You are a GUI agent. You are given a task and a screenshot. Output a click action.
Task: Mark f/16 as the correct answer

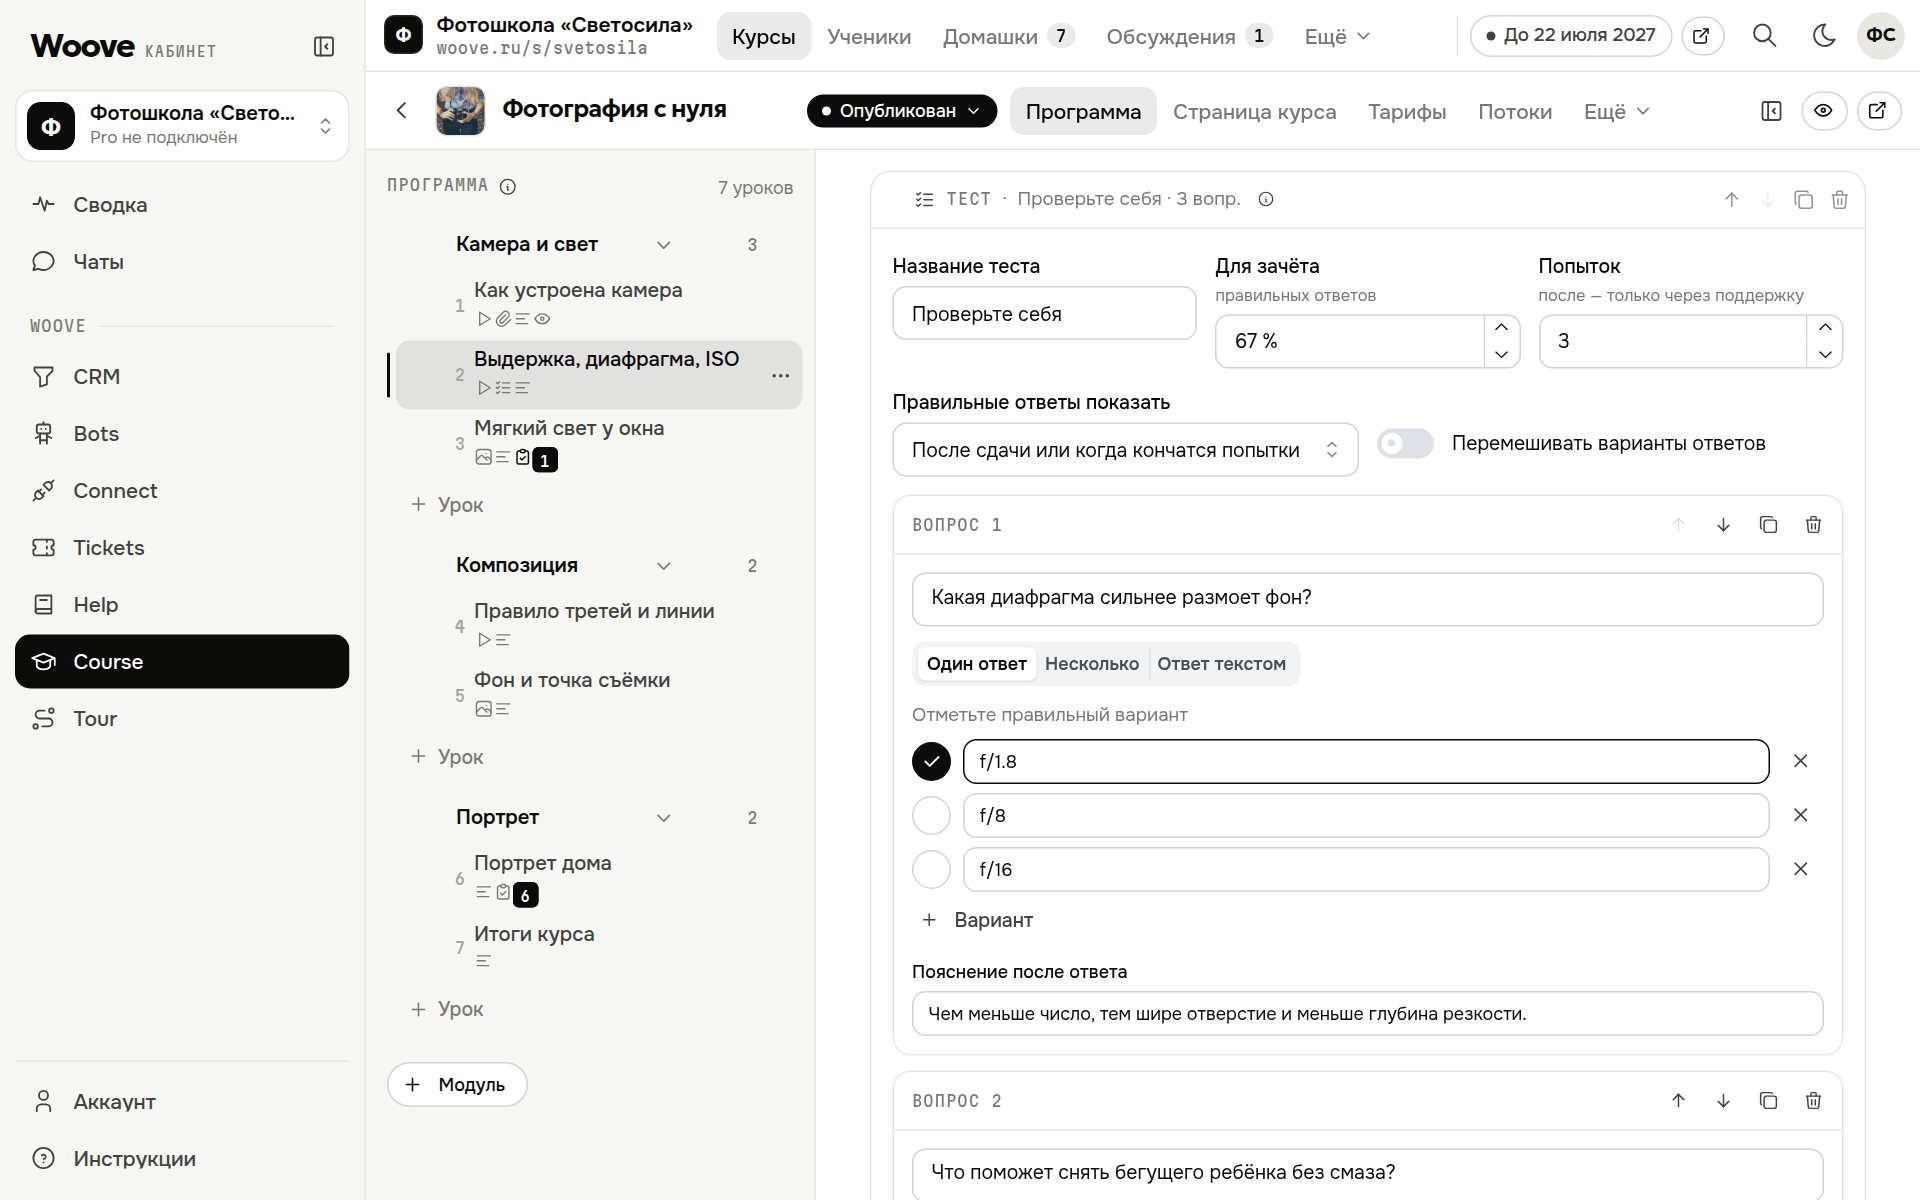(x=931, y=869)
